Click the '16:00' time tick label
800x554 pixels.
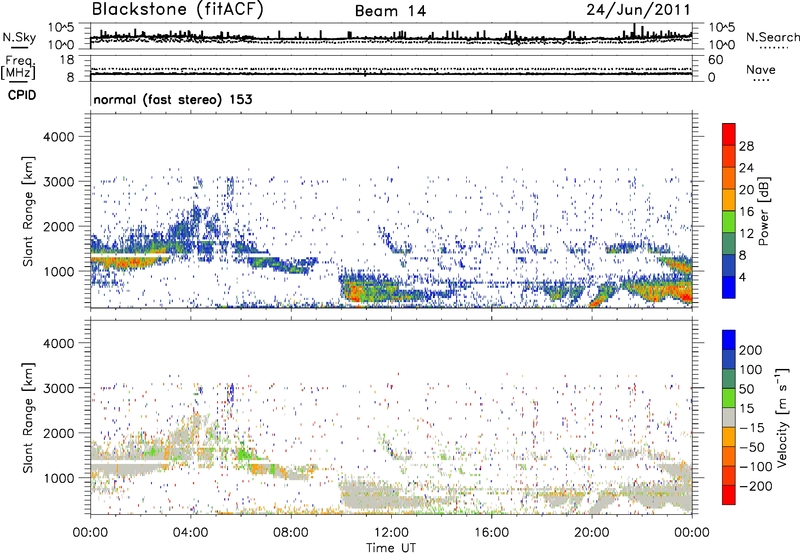[491, 533]
